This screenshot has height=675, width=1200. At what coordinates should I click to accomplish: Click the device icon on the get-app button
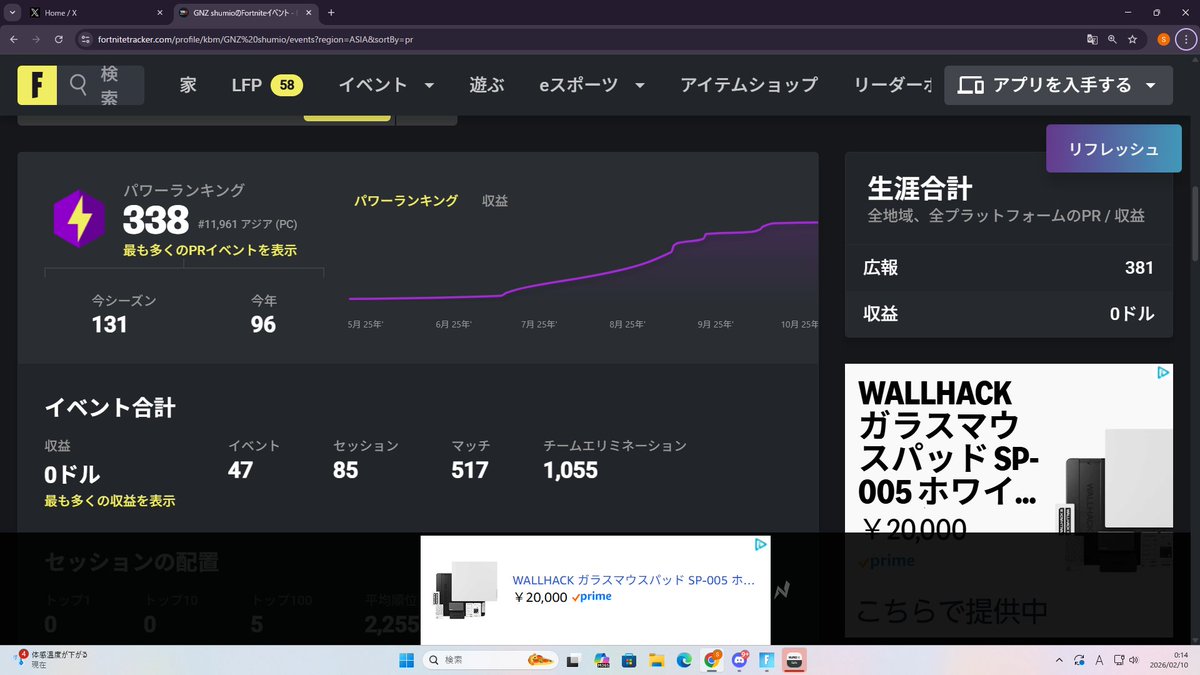pos(970,85)
